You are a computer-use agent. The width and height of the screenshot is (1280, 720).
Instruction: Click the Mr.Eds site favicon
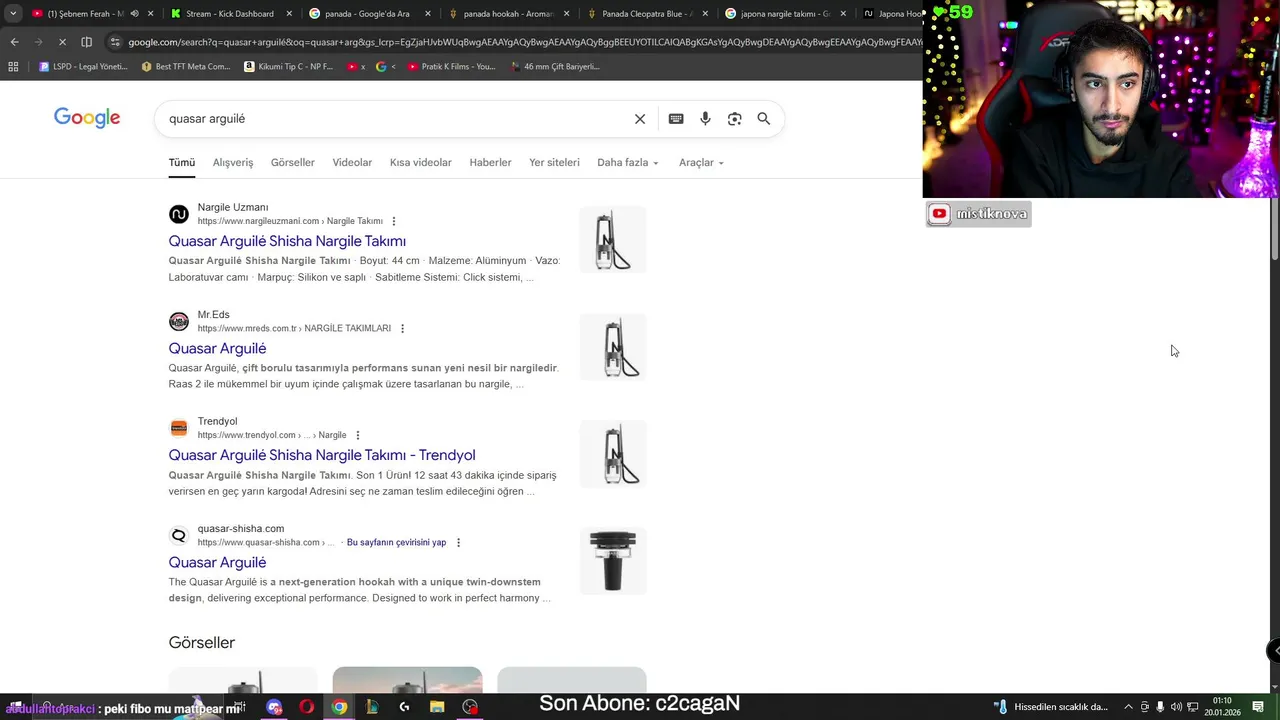[x=179, y=321]
